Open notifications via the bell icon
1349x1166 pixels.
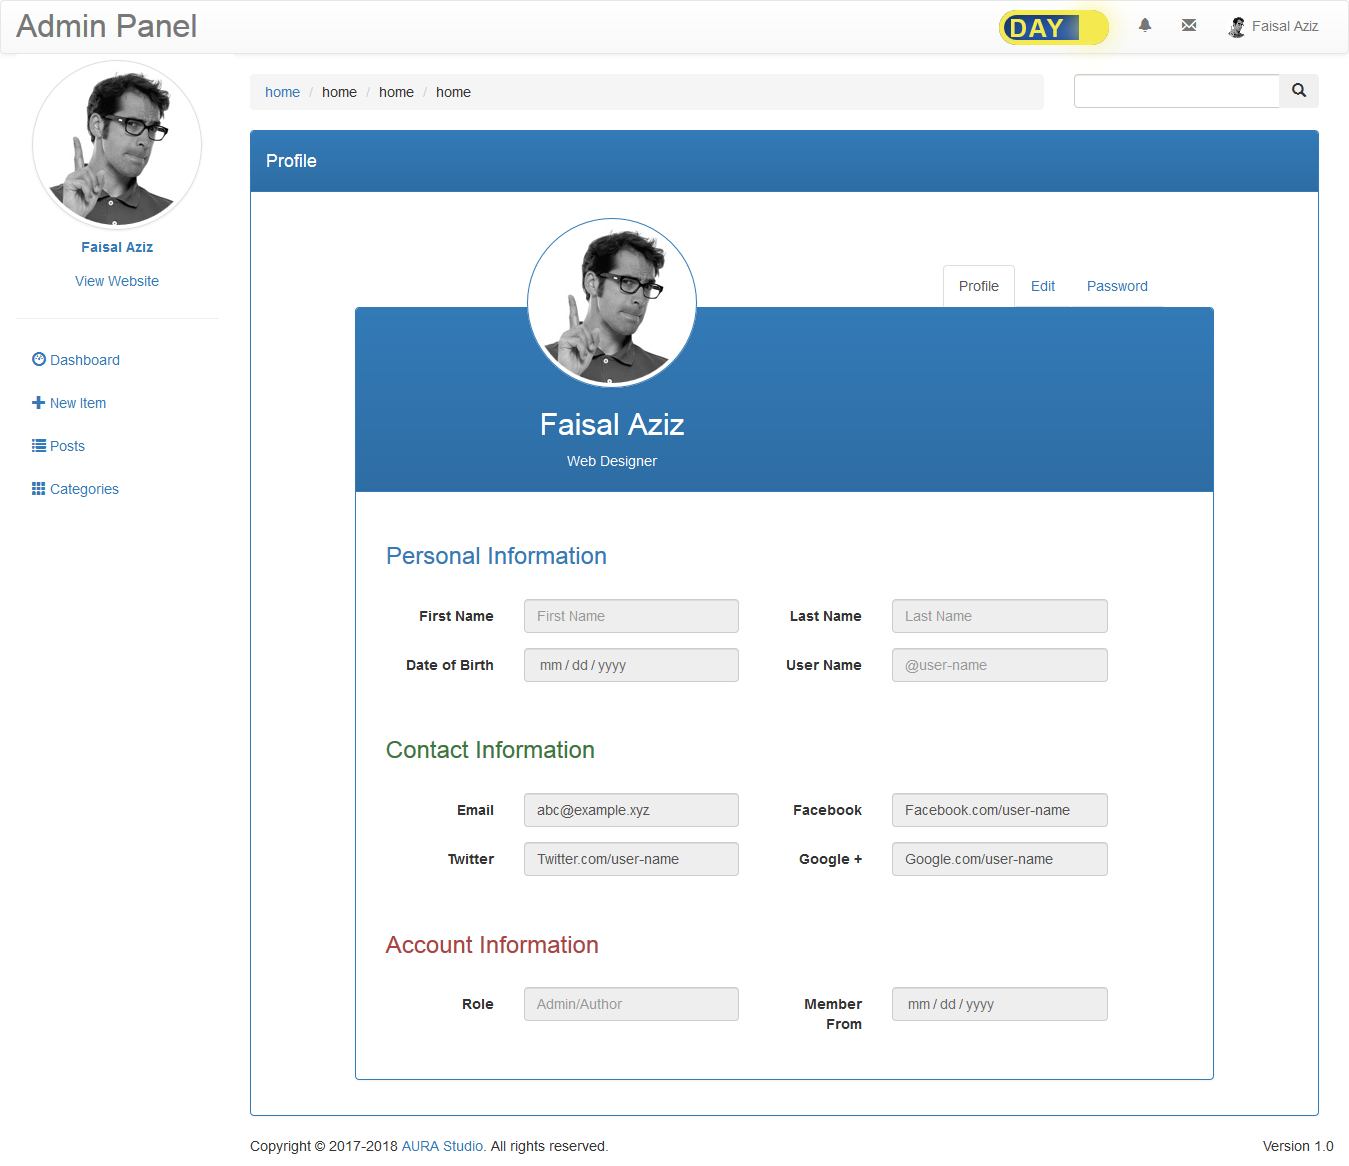point(1144,25)
